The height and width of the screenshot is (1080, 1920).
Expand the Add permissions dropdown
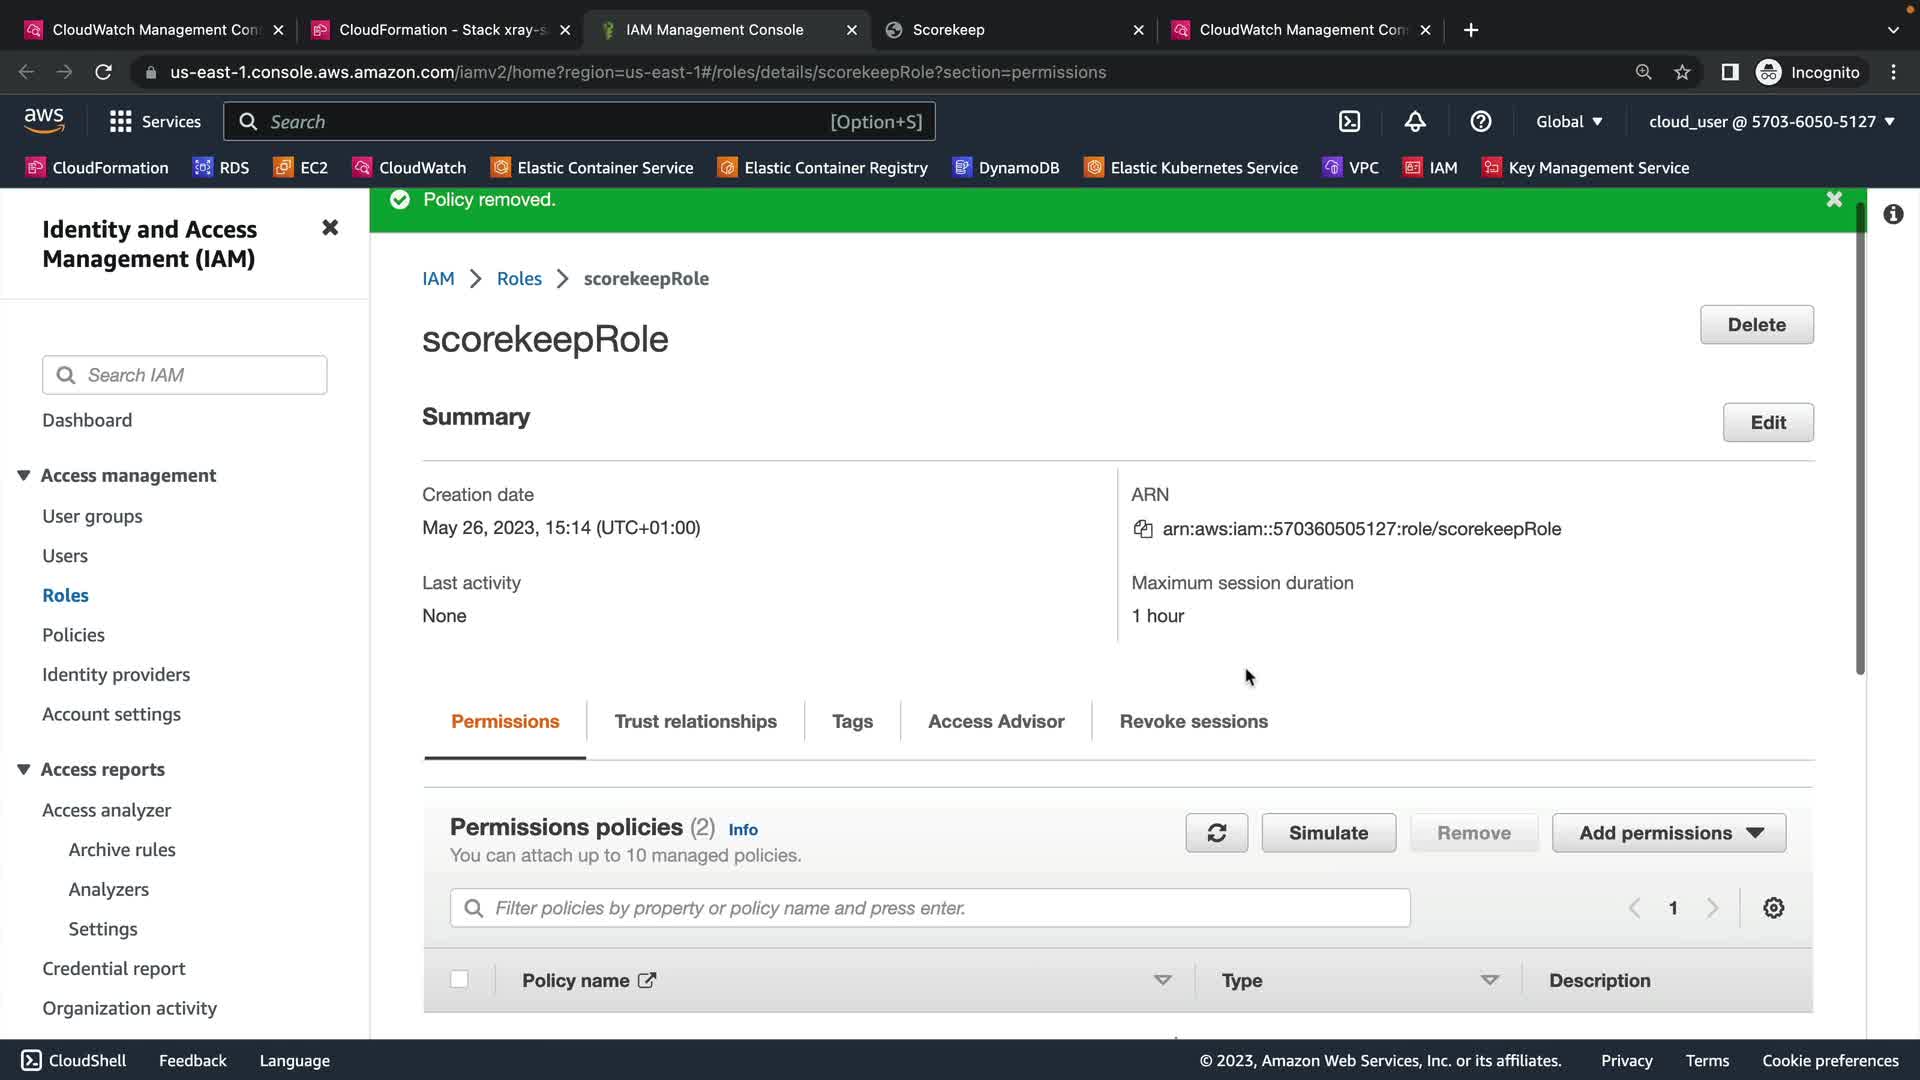pos(1668,833)
